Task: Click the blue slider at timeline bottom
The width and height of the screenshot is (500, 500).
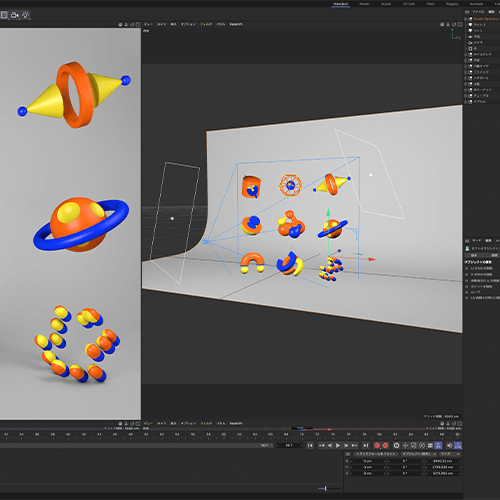Action: pos(322,489)
